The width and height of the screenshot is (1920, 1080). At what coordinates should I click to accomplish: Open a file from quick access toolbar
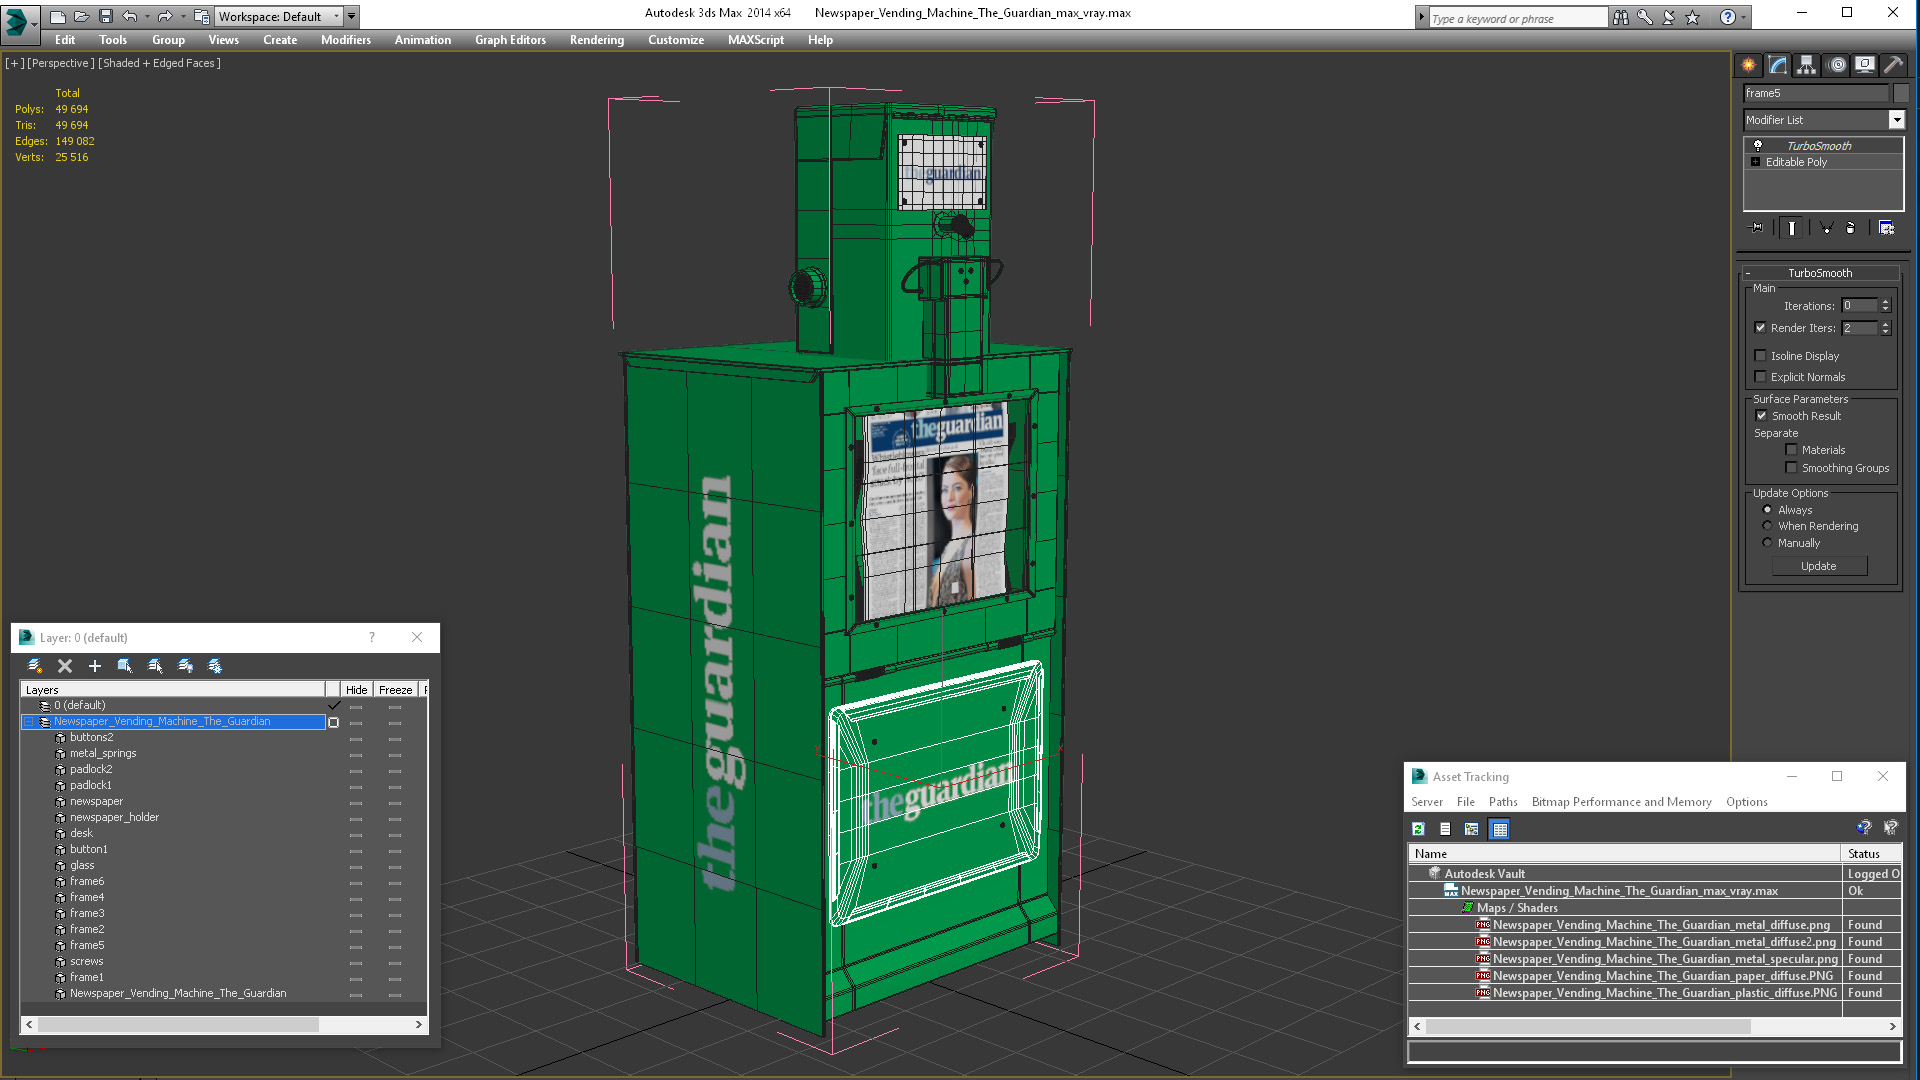coord(81,17)
